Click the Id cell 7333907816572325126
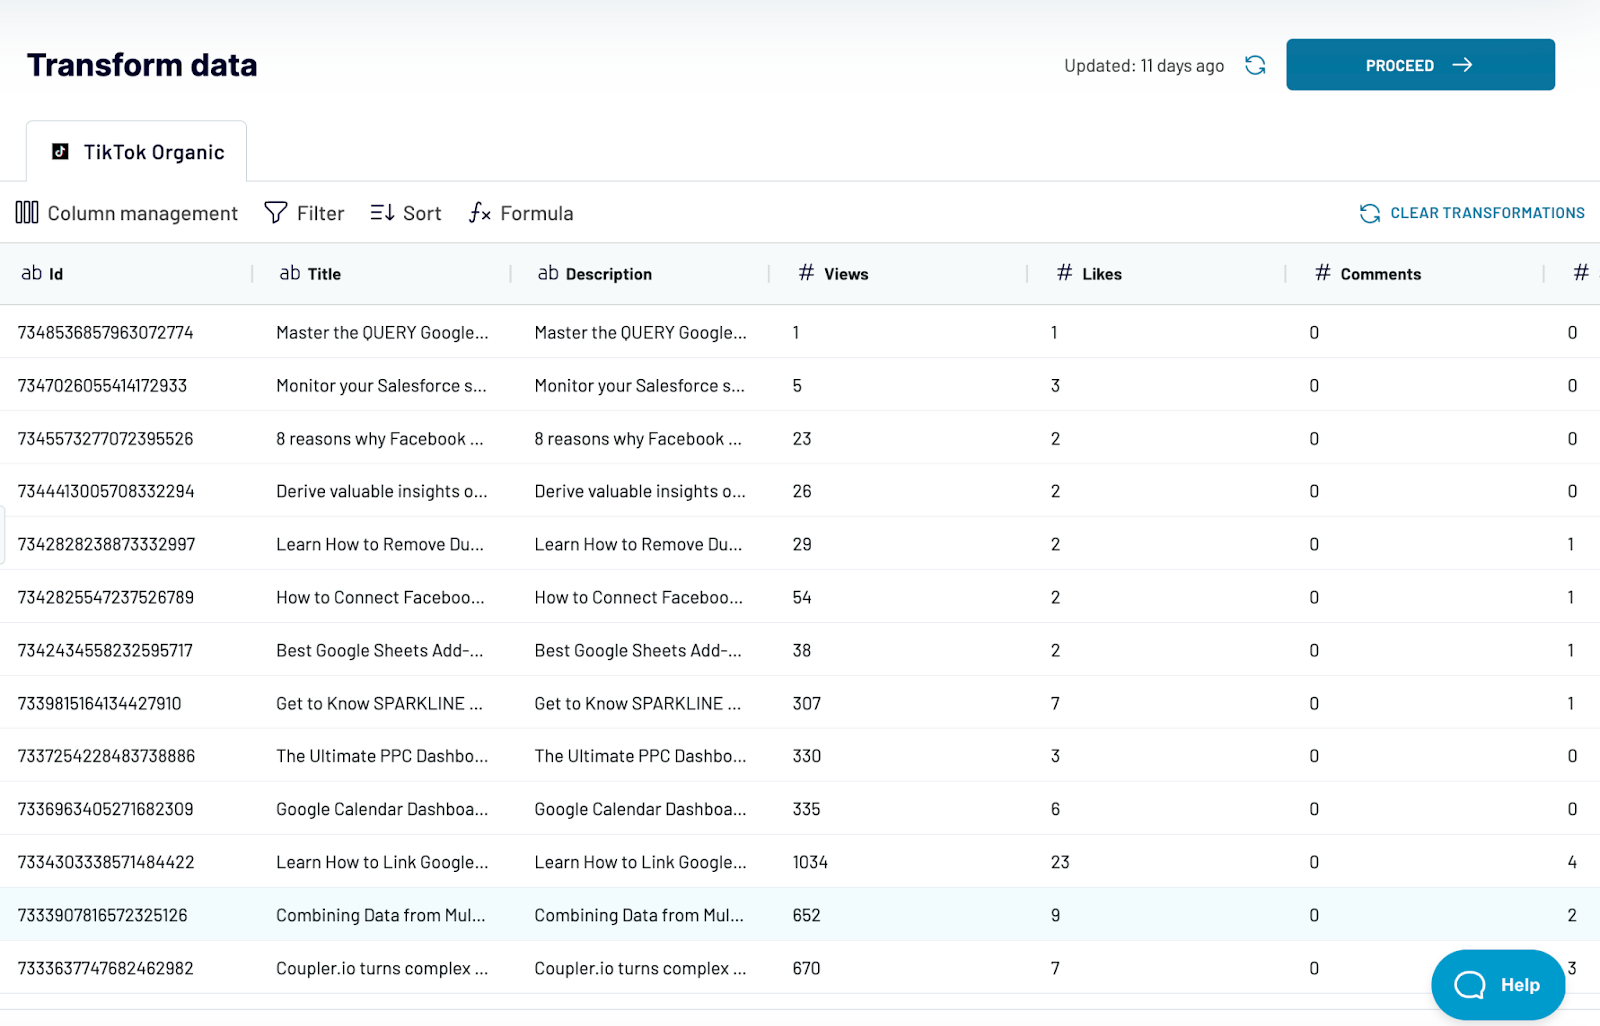 tap(102, 915)
